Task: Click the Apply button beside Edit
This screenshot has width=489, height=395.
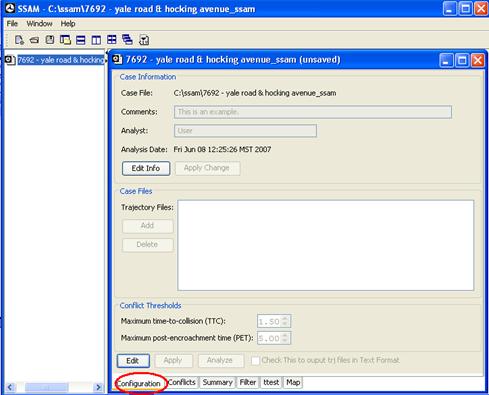Action: pyautogui.click(x=173, y=360)
